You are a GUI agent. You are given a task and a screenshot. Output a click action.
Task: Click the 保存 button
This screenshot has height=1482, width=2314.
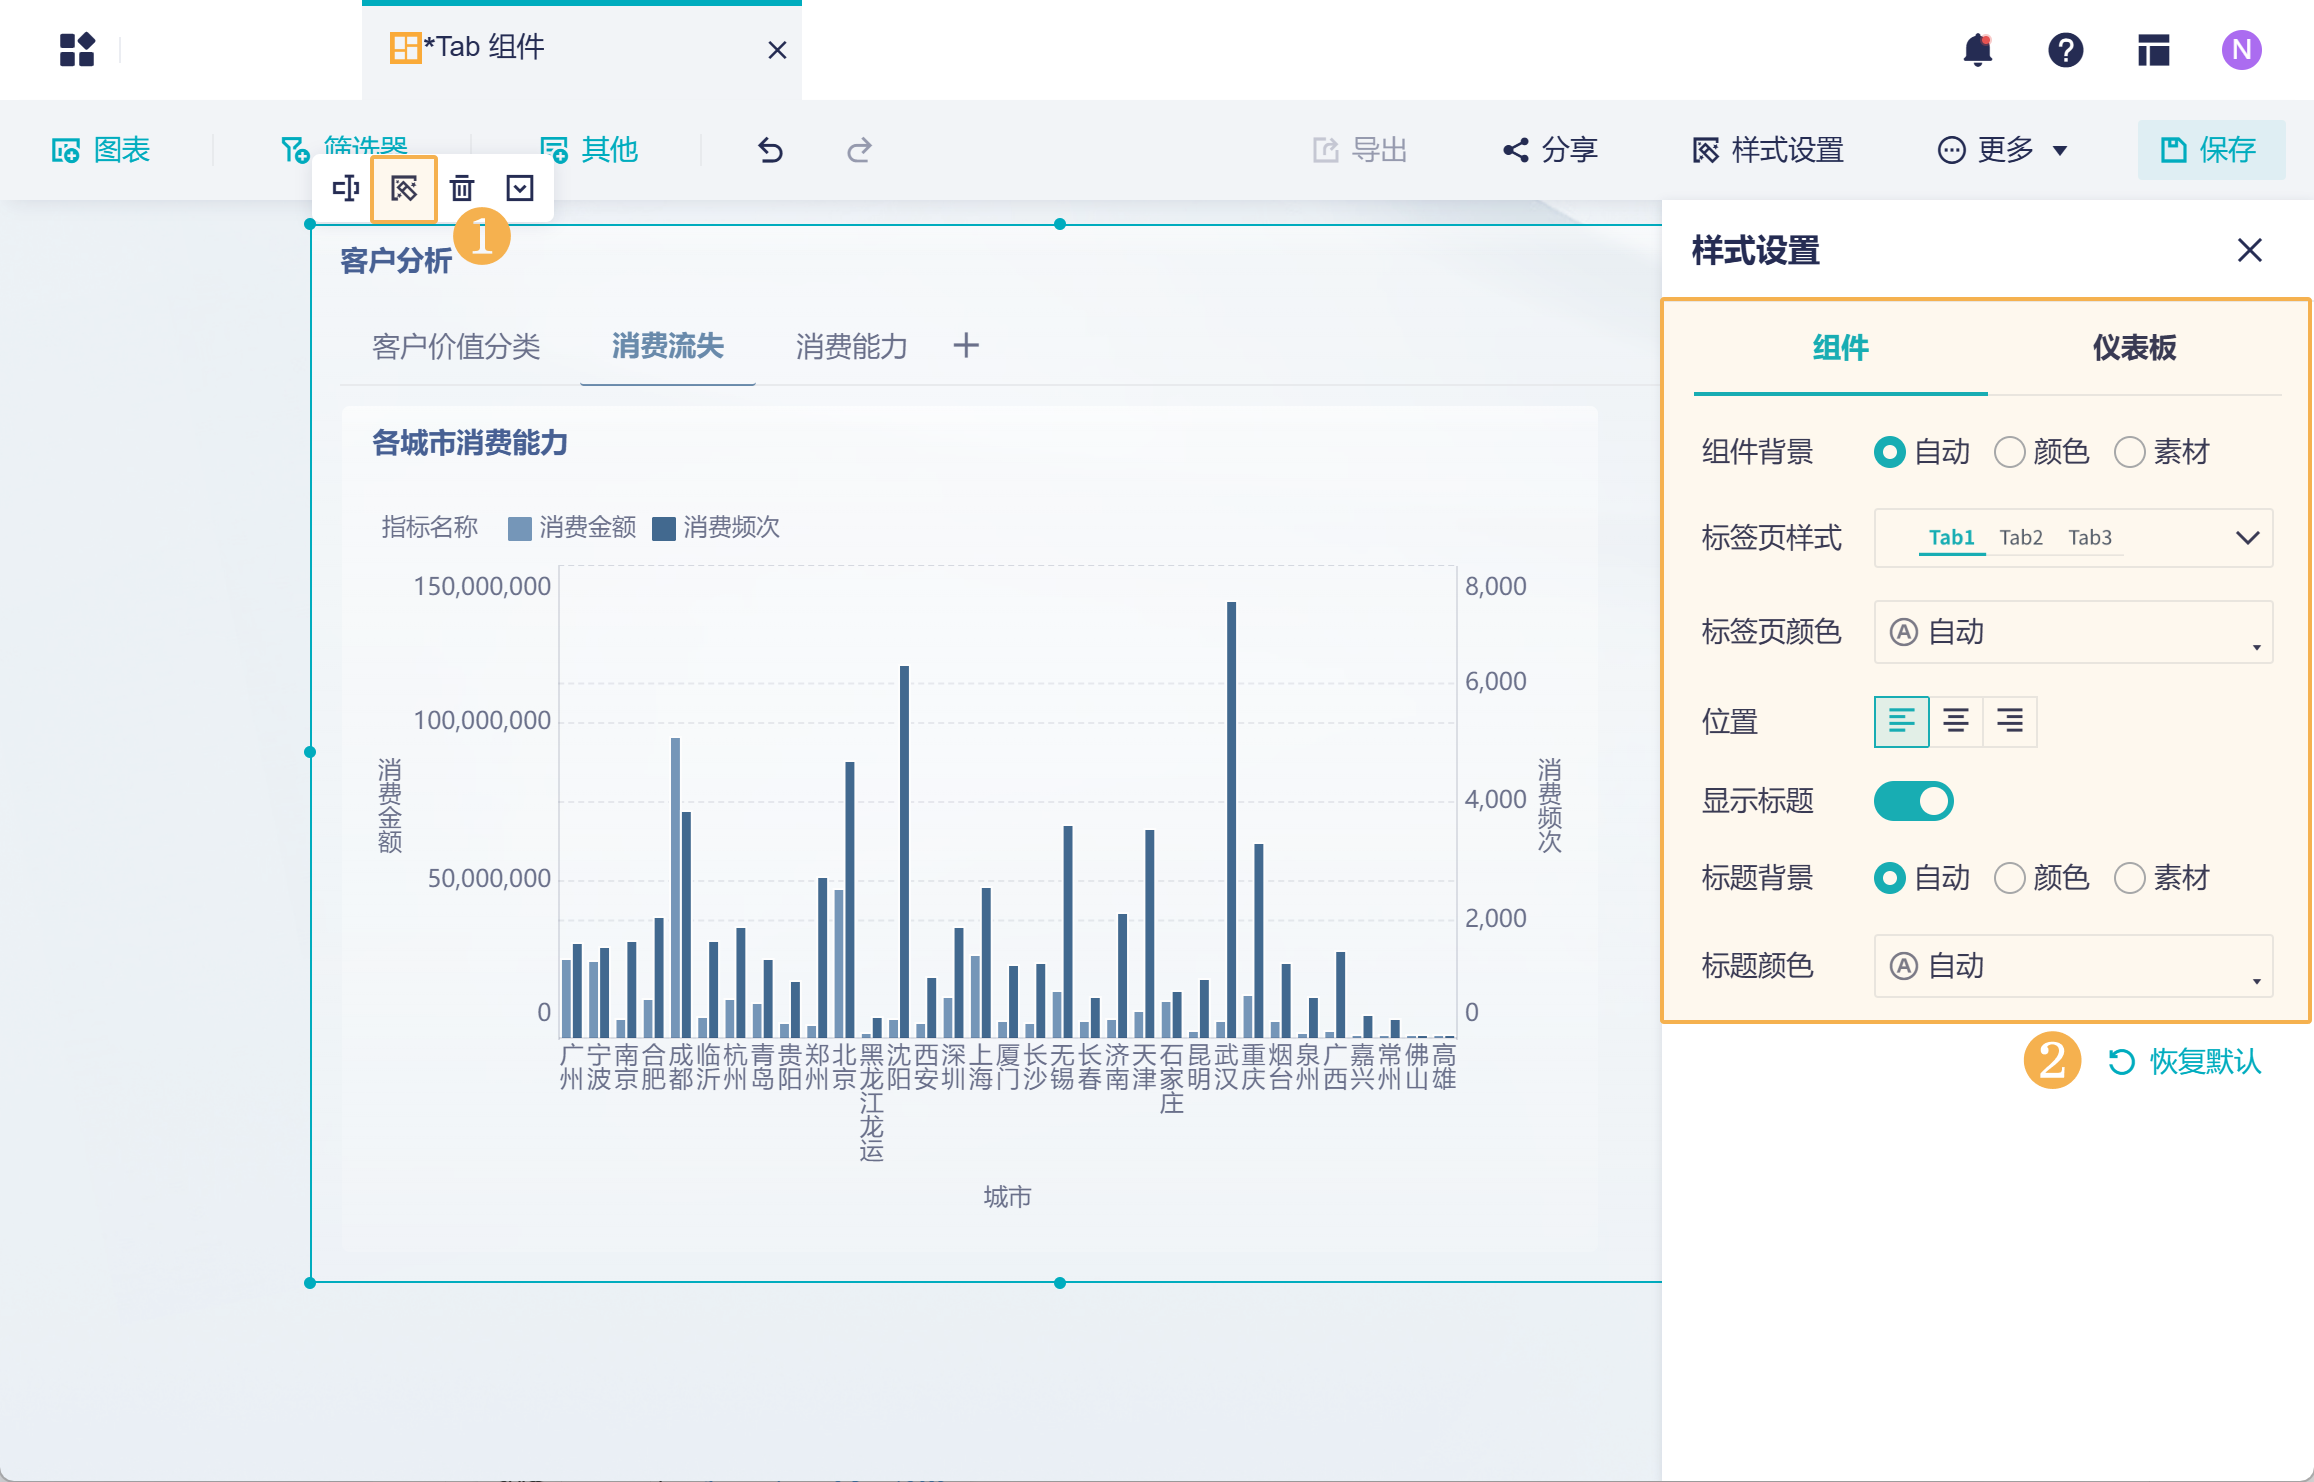click(2211, 150)
